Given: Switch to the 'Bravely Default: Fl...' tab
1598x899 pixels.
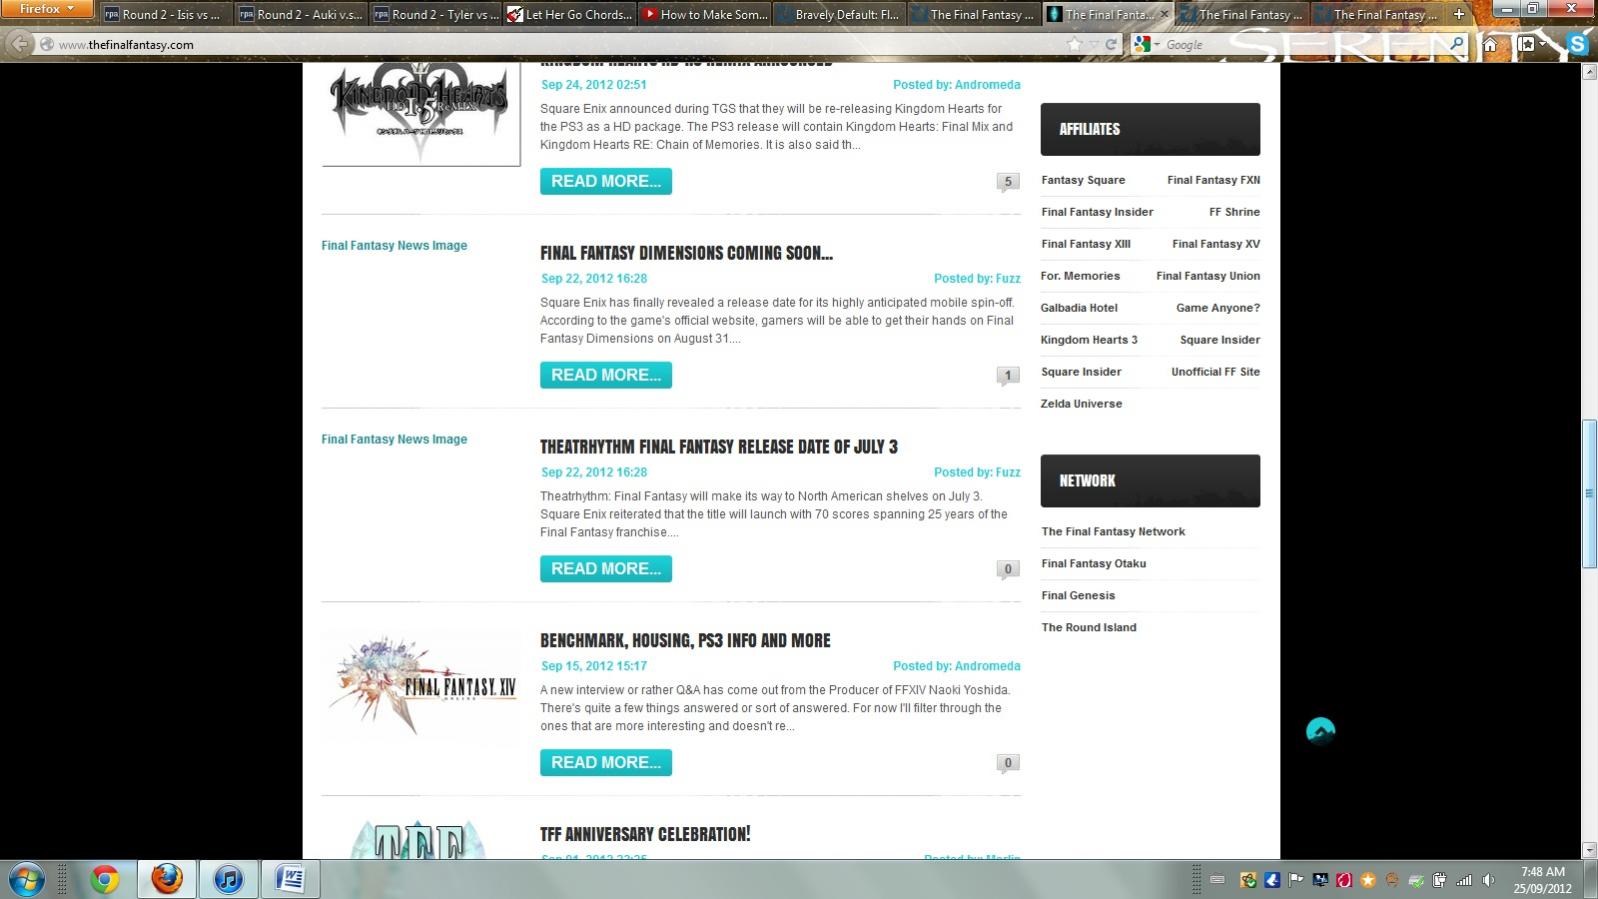Looking at the screenshot, I should click(x=839, y=14).
